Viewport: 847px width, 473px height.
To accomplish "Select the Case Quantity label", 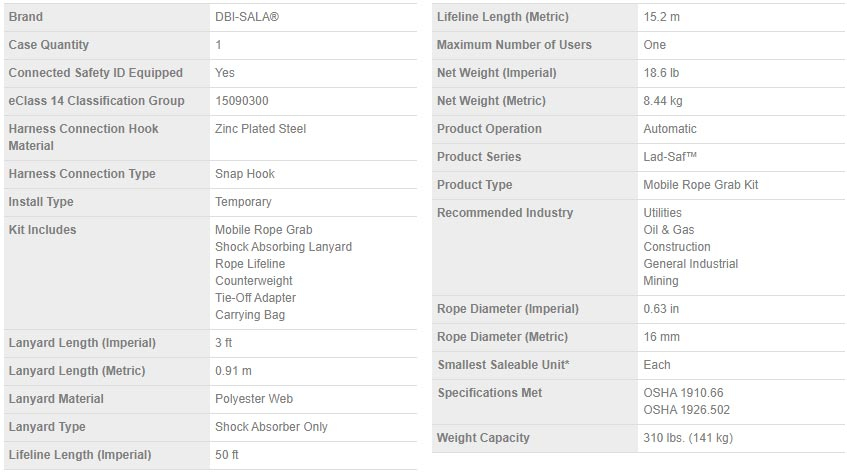I will coord(48,45).
